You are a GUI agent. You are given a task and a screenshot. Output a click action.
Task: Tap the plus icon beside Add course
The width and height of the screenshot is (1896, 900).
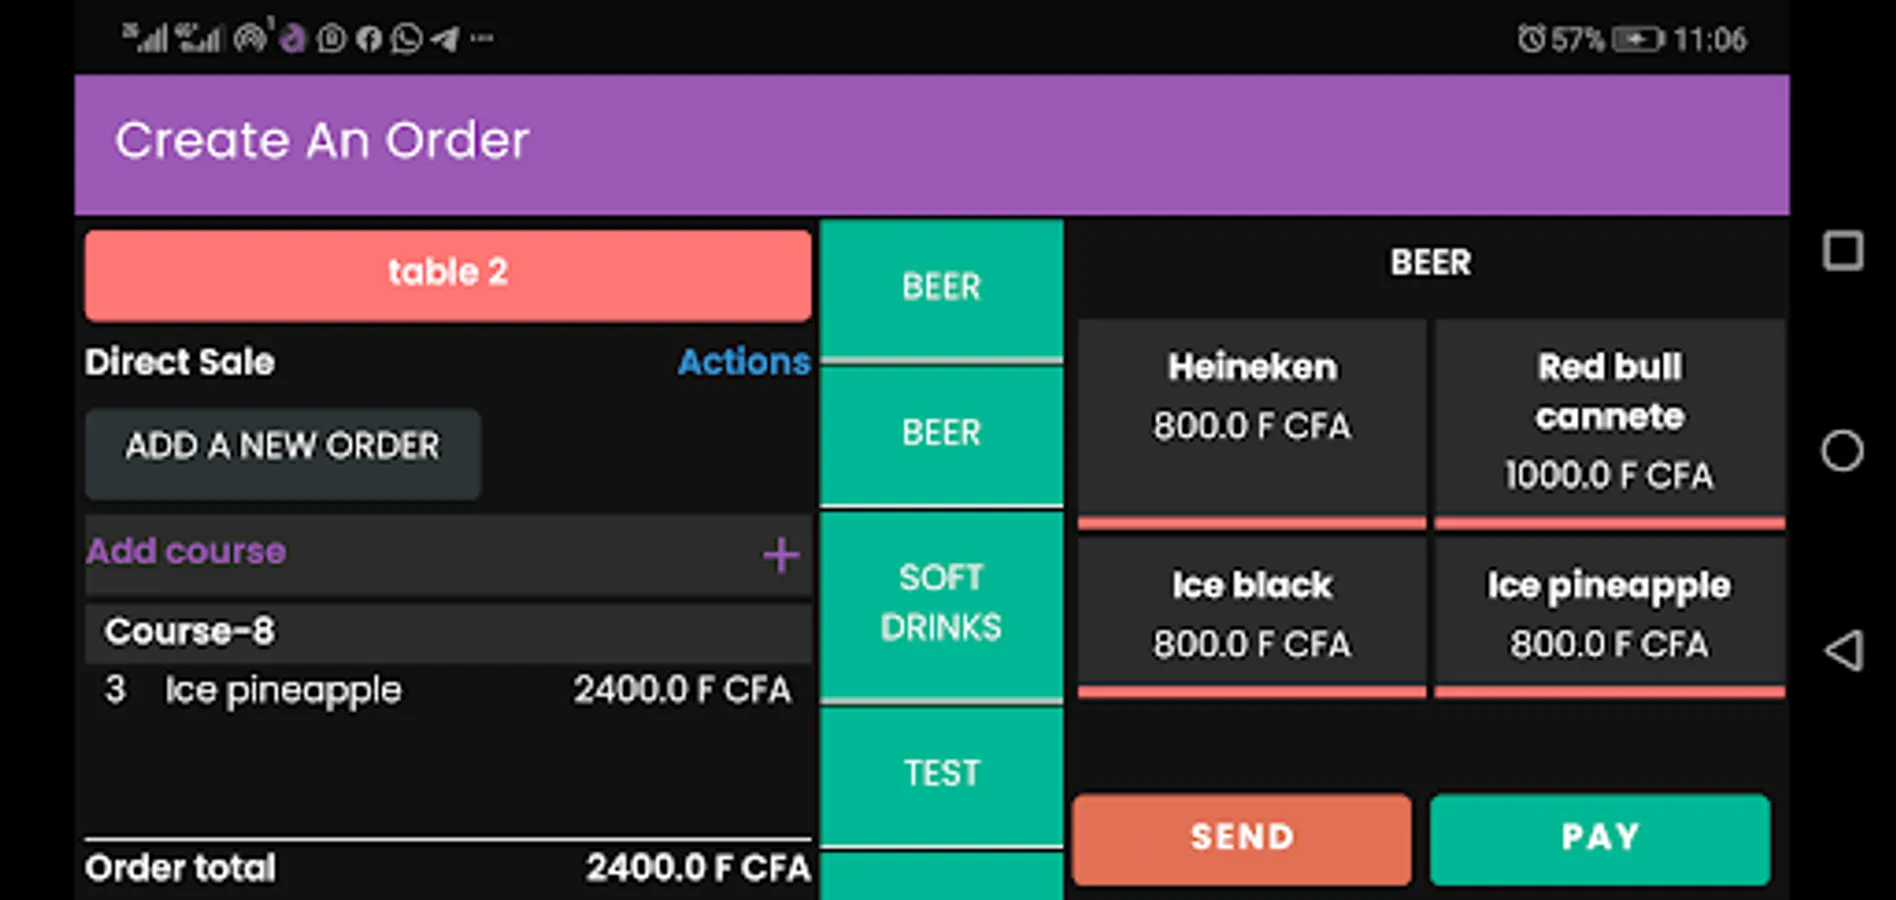(x=781, y=555)
